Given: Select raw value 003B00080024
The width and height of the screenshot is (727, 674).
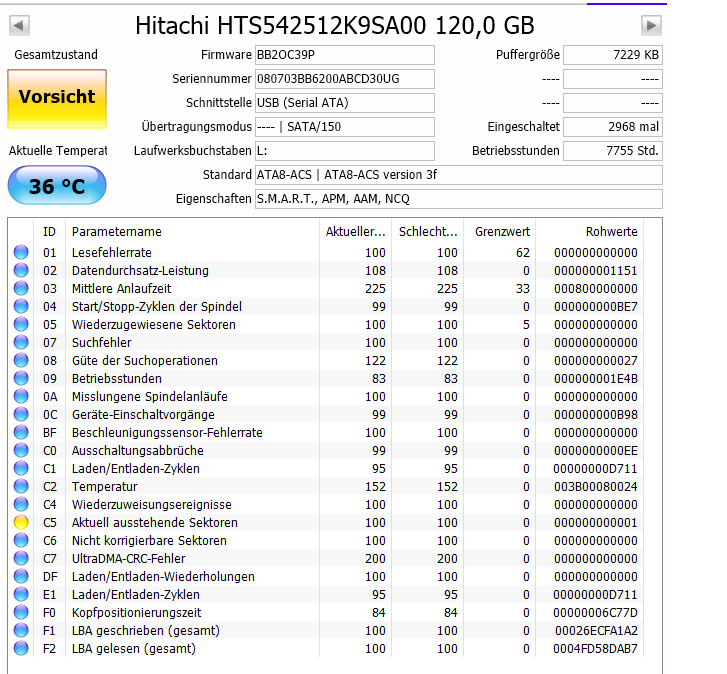Looking at the screenshot, I should click(595, 486).
